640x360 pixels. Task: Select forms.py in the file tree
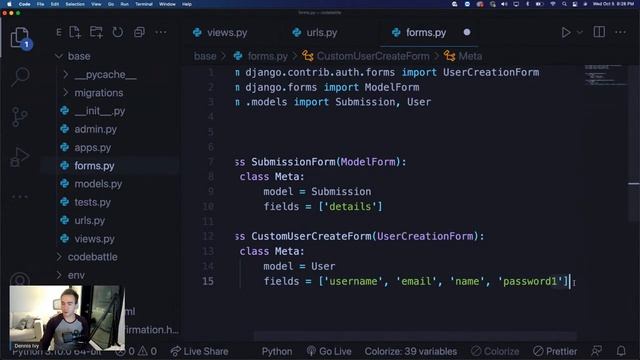pos(94,166)
